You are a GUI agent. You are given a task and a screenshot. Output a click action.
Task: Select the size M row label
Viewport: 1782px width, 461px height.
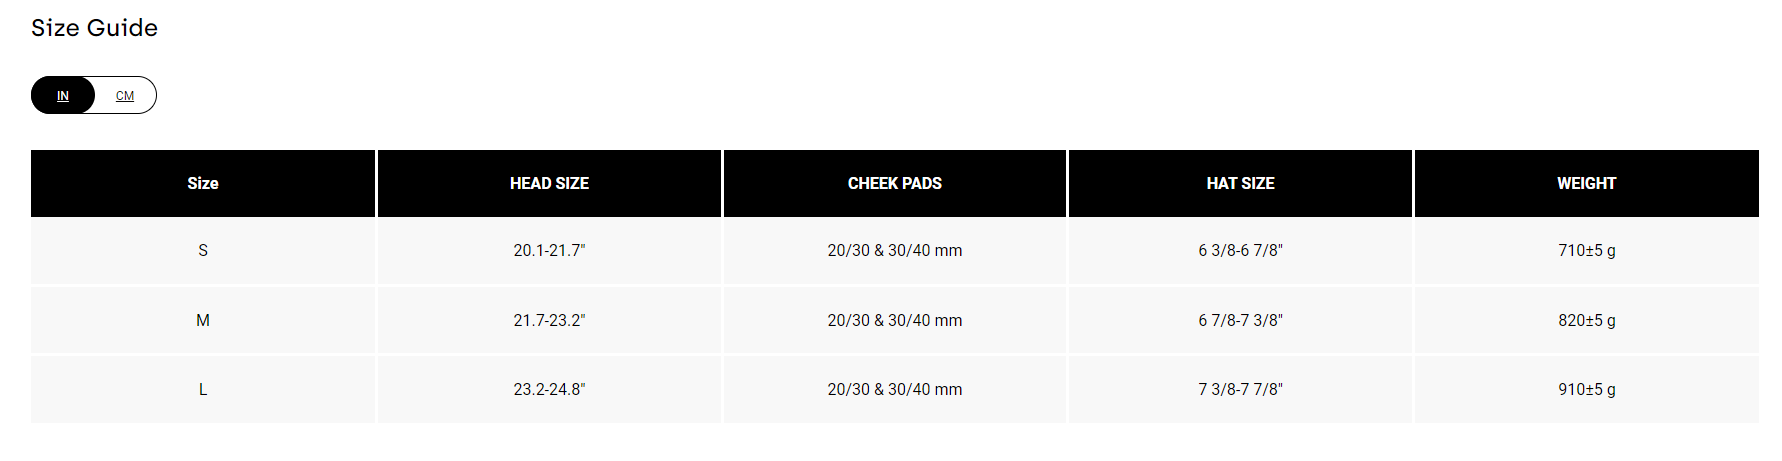(x=203, y=320)
